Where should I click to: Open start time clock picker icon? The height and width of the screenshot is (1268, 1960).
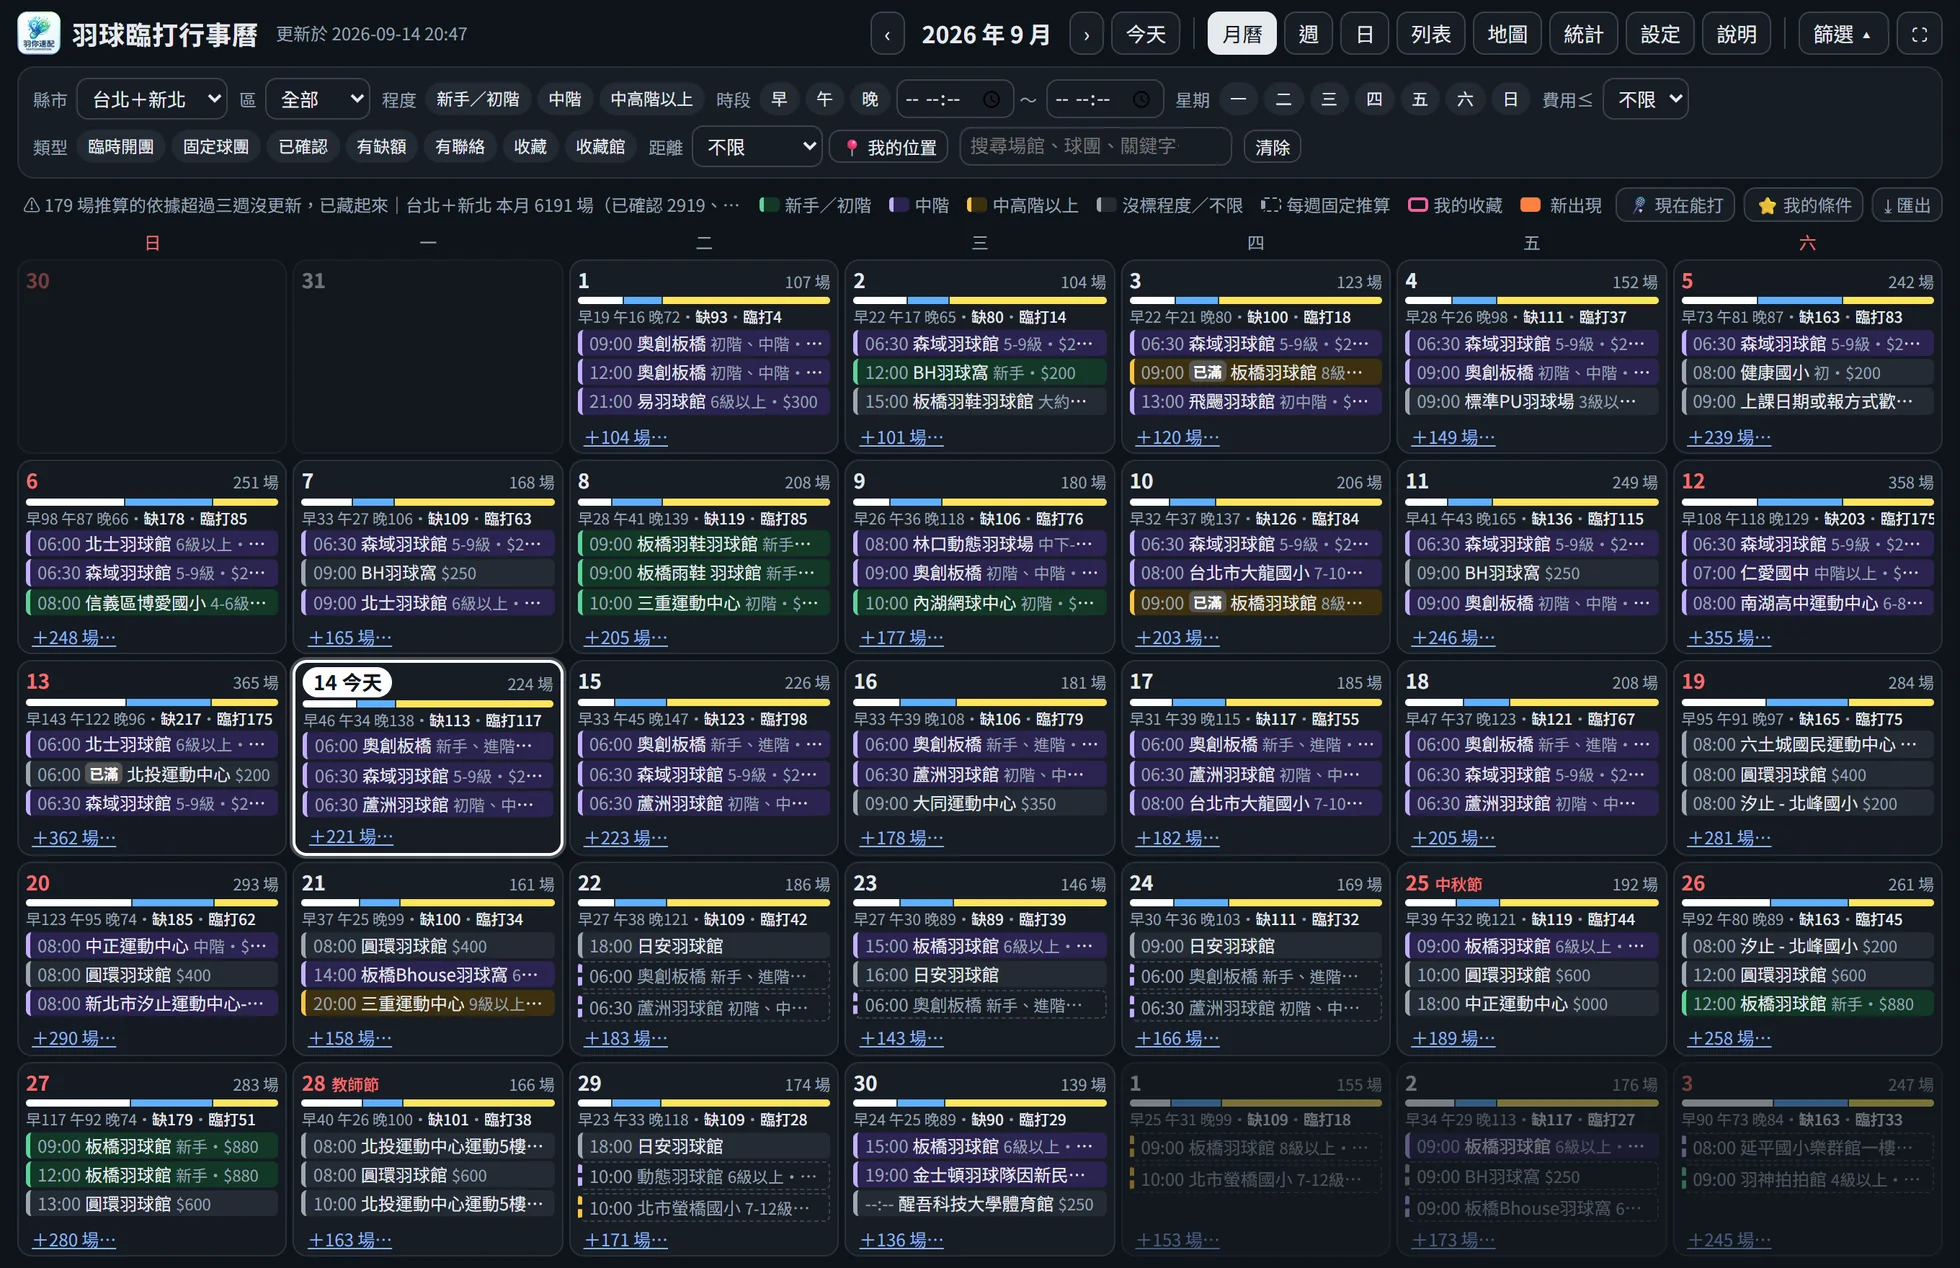click(x=991, y=99)
